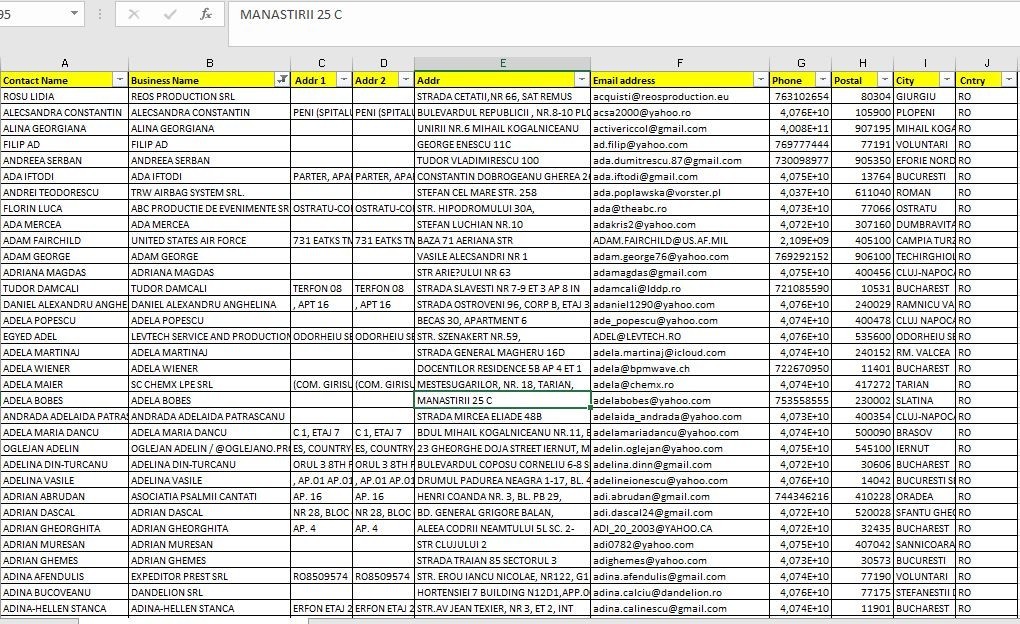Select cell EXPEDITOR PREST SRL
This screenshot has height=624, width=1020.
[209, 576]
